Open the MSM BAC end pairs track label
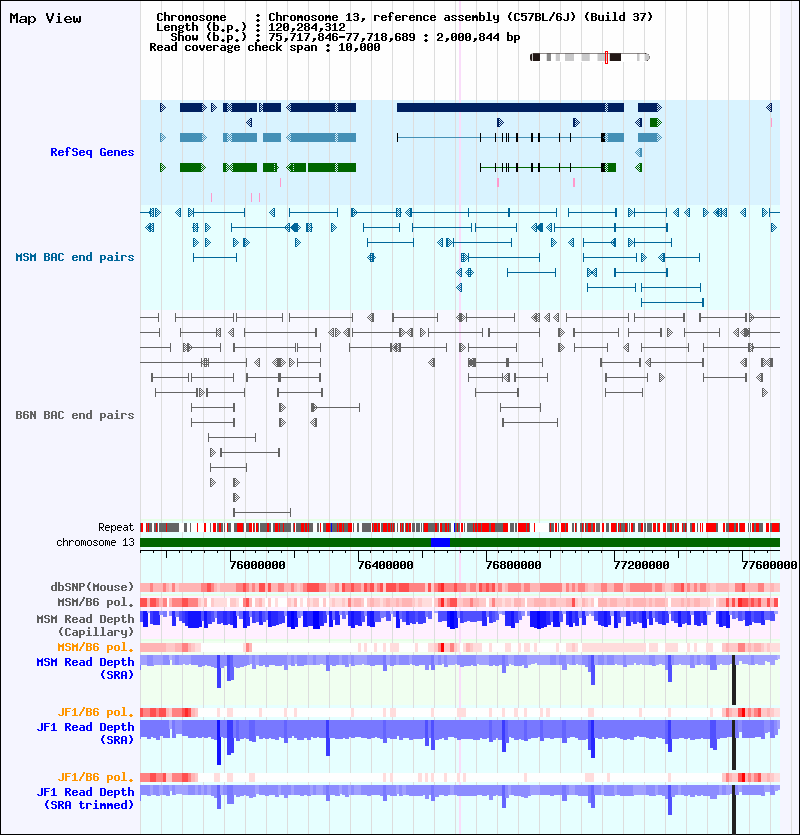 point(75,257)
